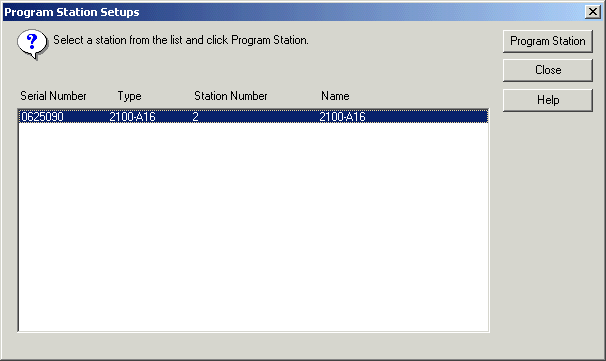
Task: Click the Name column header
Action: [x=335, y=96]
